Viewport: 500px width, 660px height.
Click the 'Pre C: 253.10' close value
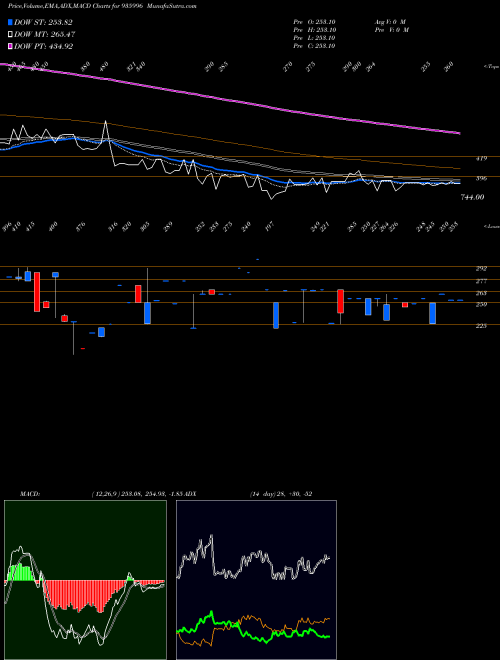(314, 46)
